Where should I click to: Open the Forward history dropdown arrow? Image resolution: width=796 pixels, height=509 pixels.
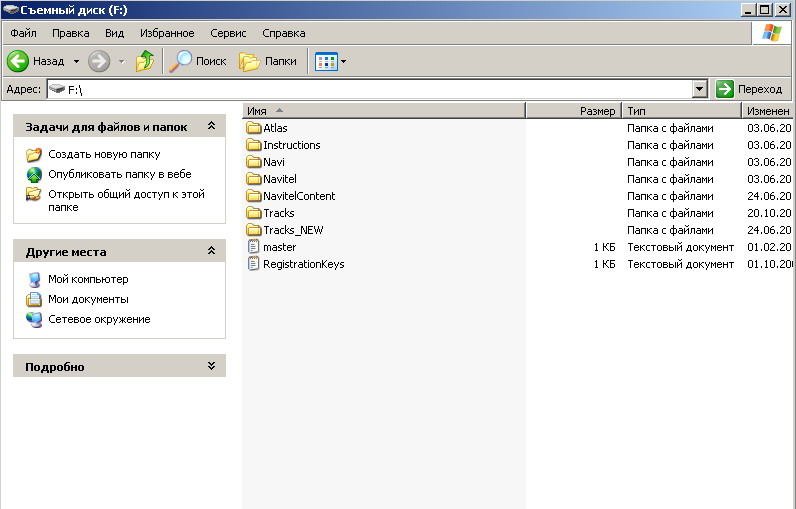point(121,61)
